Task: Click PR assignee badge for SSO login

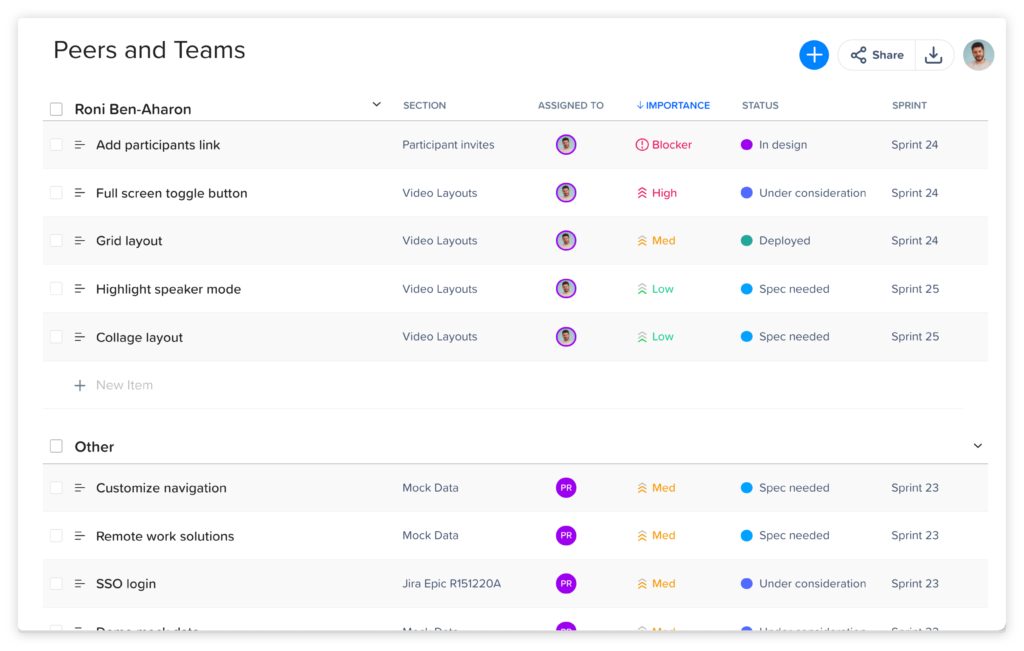Action: (x=566, y=584)
